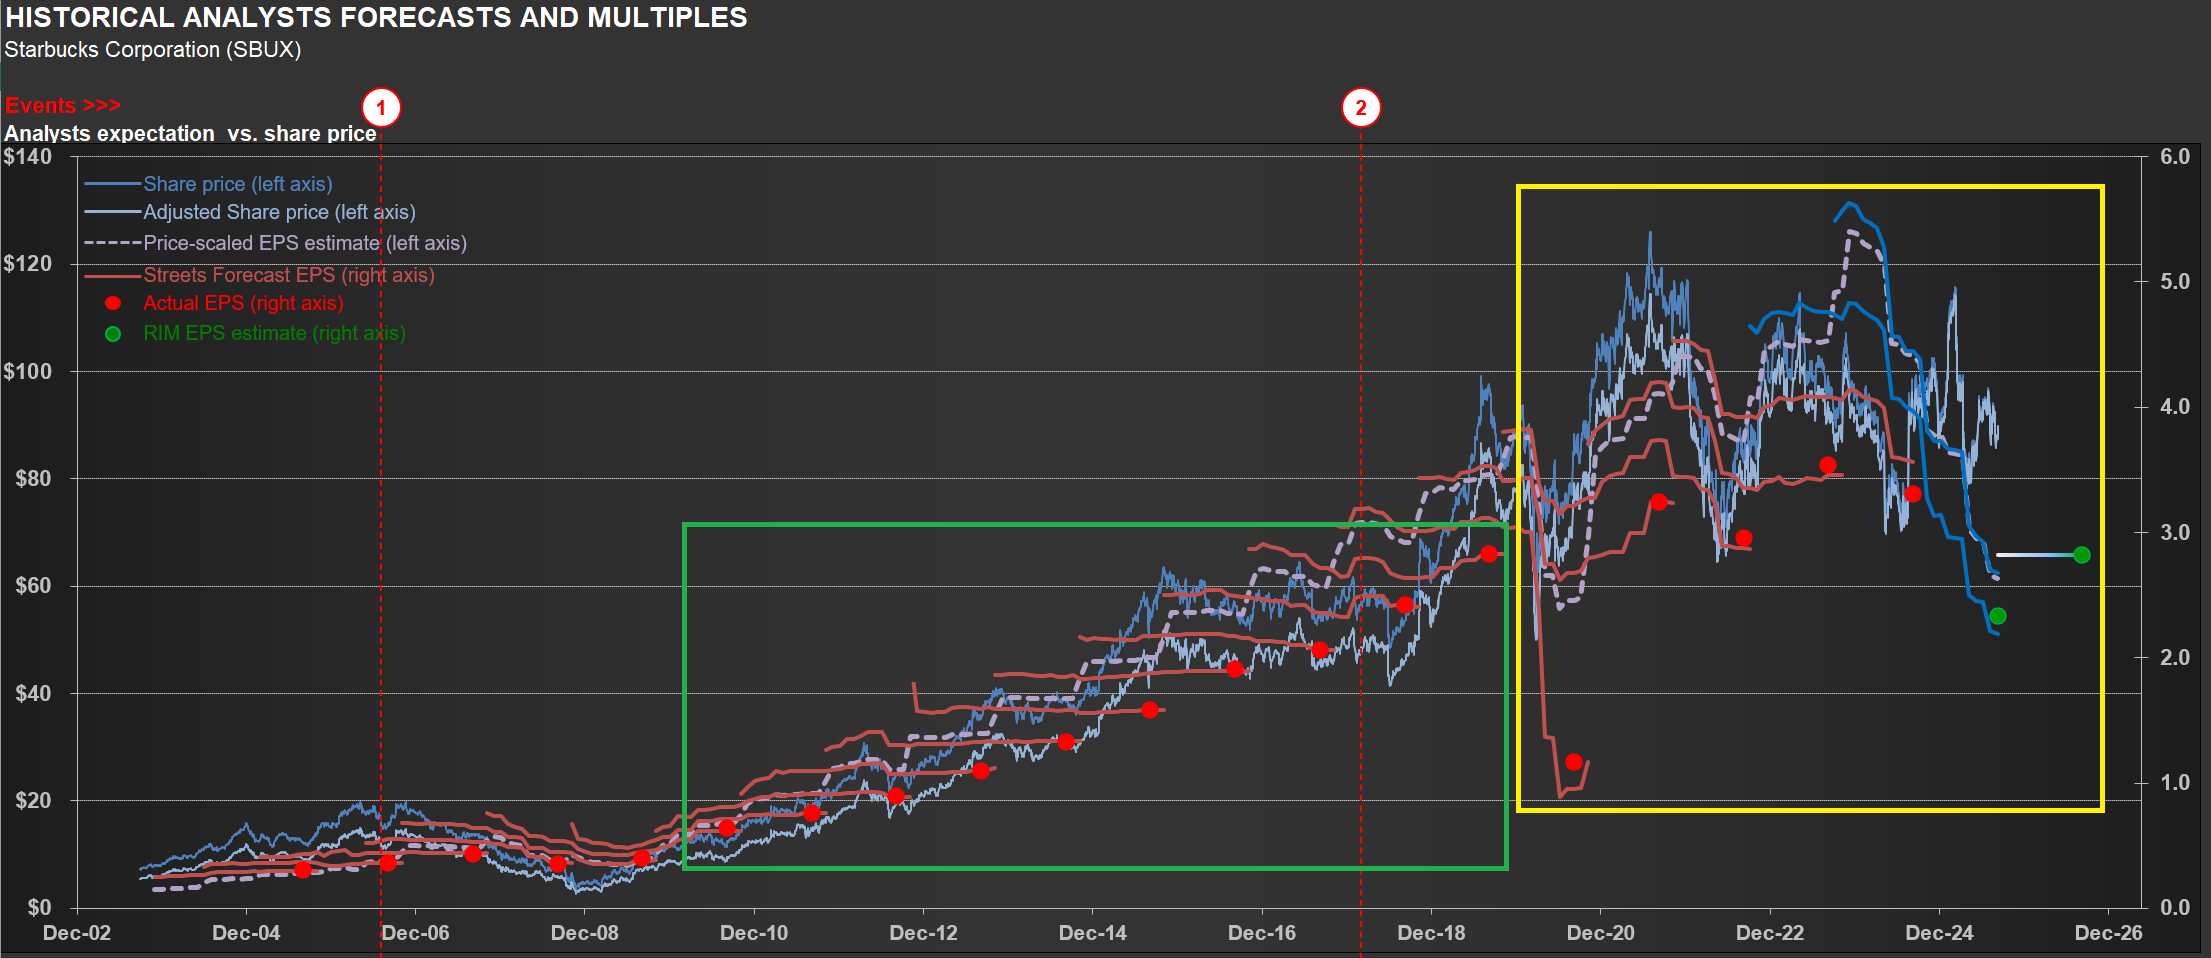Image resolution: width=2211 pixels, height=958 pixels.
Task: Click event marker number 2
Action: click(1360, 108)
